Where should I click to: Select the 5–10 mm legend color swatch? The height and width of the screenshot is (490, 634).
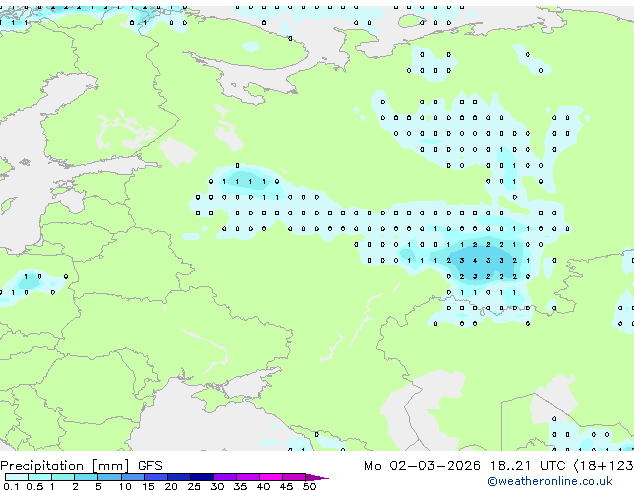[109, 477]
